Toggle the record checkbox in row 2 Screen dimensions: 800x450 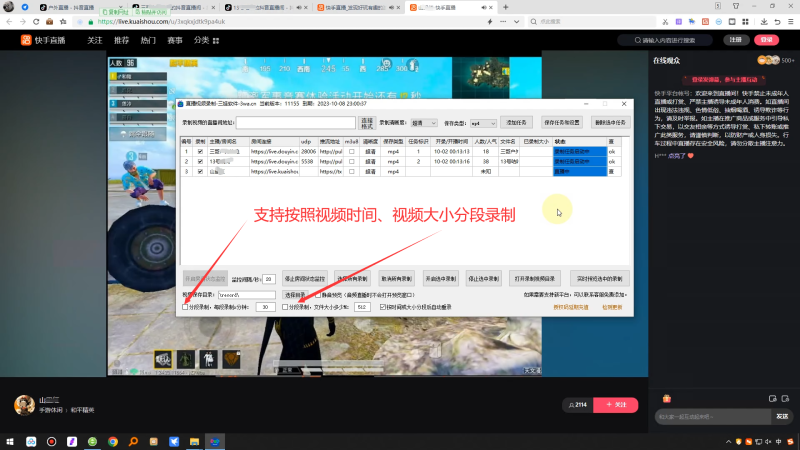(200, 161)
